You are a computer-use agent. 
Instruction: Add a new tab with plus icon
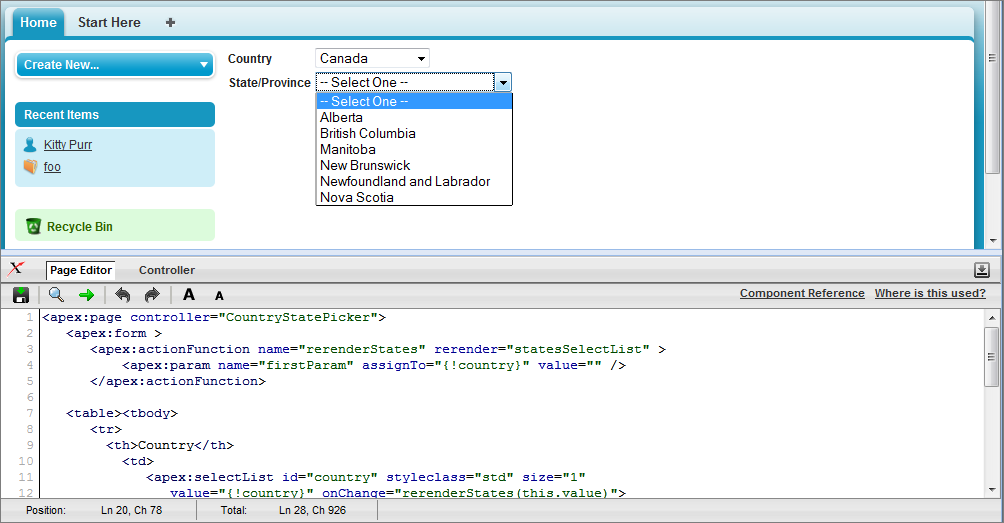point(170,22)
